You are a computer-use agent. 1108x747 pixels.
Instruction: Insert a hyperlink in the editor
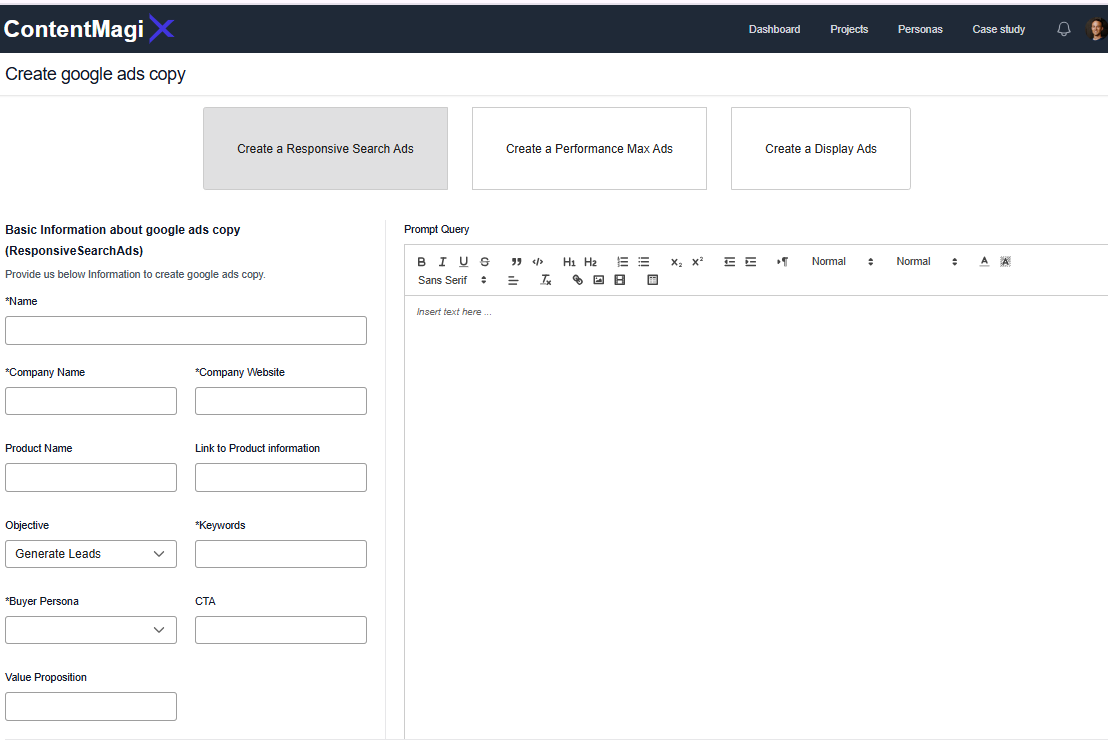click(x=577, y=281)
